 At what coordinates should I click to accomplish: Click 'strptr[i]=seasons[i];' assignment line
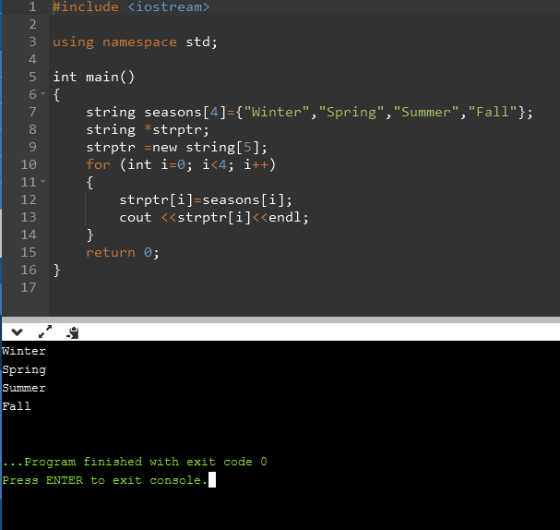pyautogui.click(x=206, y=200)
